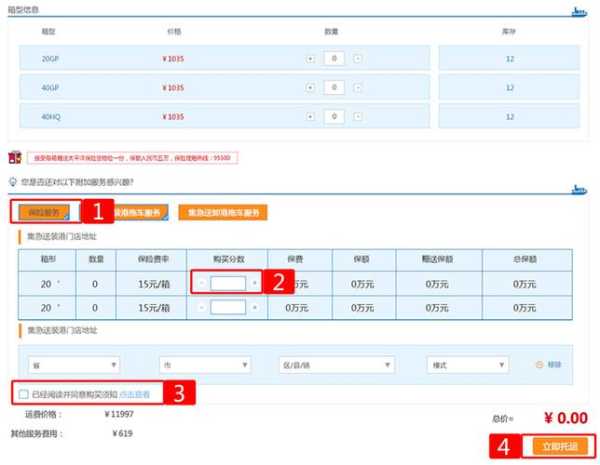Open the 模式 mode dropdown
The image size is (600, 465).
click(467, 365)
